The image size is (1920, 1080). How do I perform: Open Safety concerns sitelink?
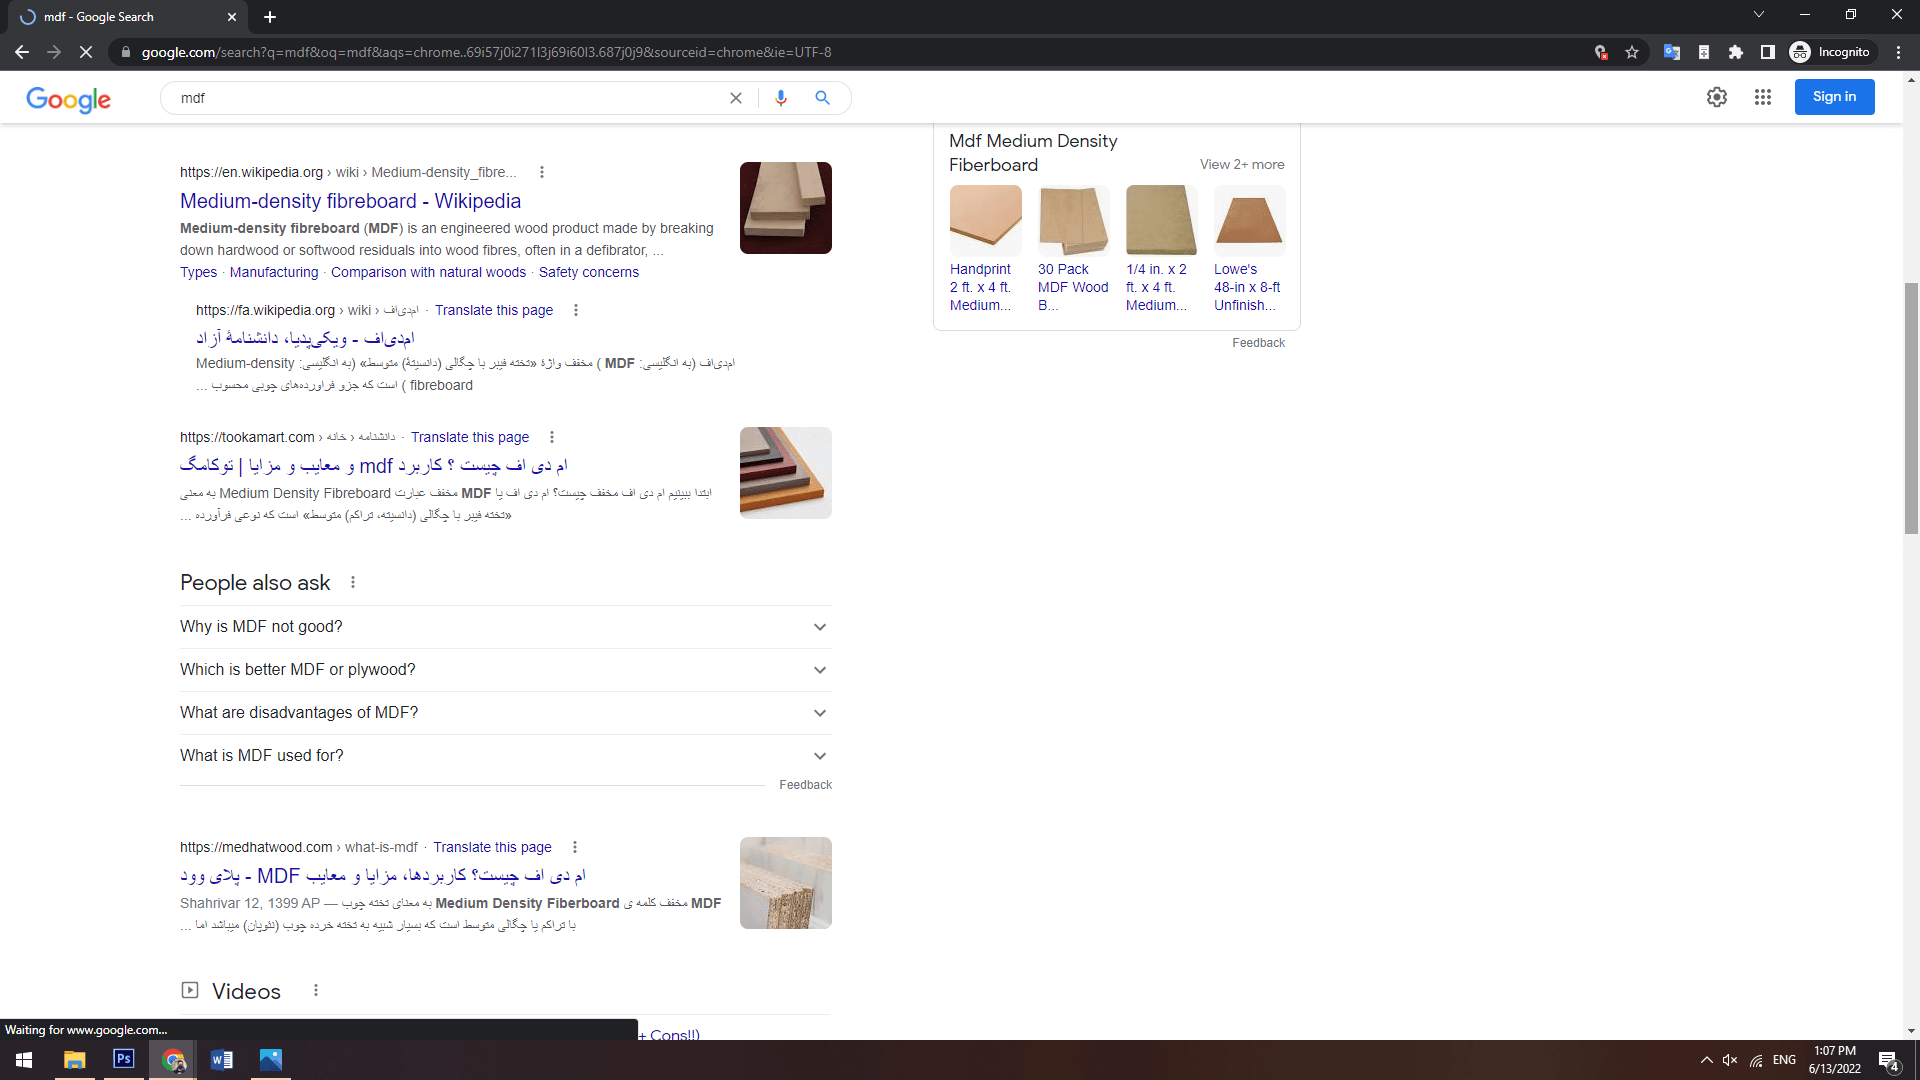tap(589, 272)
